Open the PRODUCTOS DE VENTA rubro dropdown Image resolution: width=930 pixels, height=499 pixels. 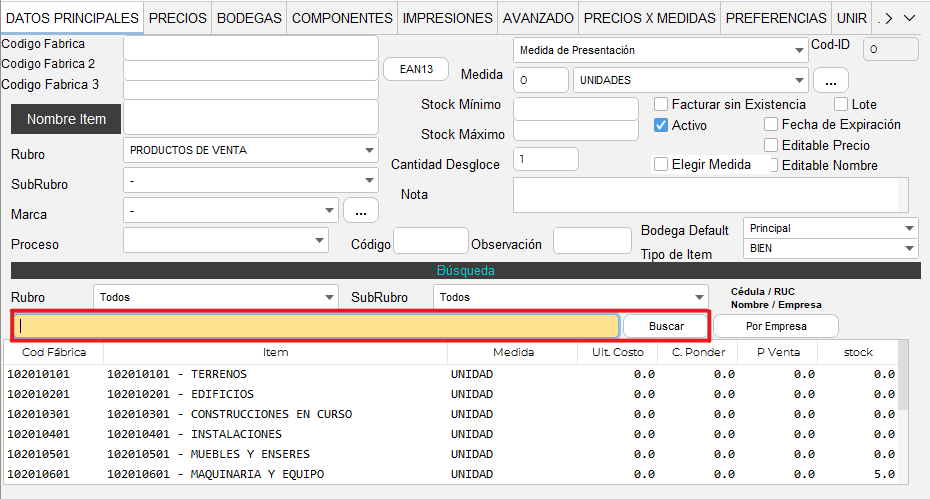click(x=250, y=150)
